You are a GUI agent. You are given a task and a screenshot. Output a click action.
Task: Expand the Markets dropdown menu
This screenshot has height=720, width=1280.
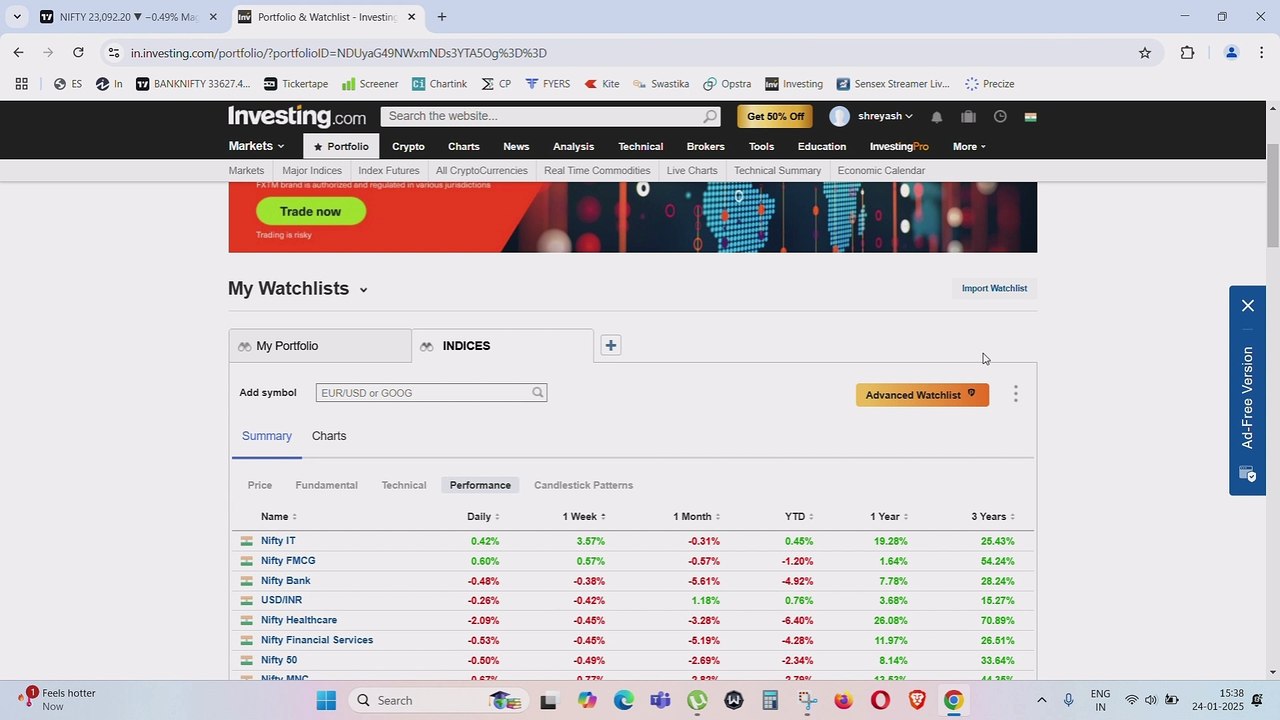click(256, 146)
